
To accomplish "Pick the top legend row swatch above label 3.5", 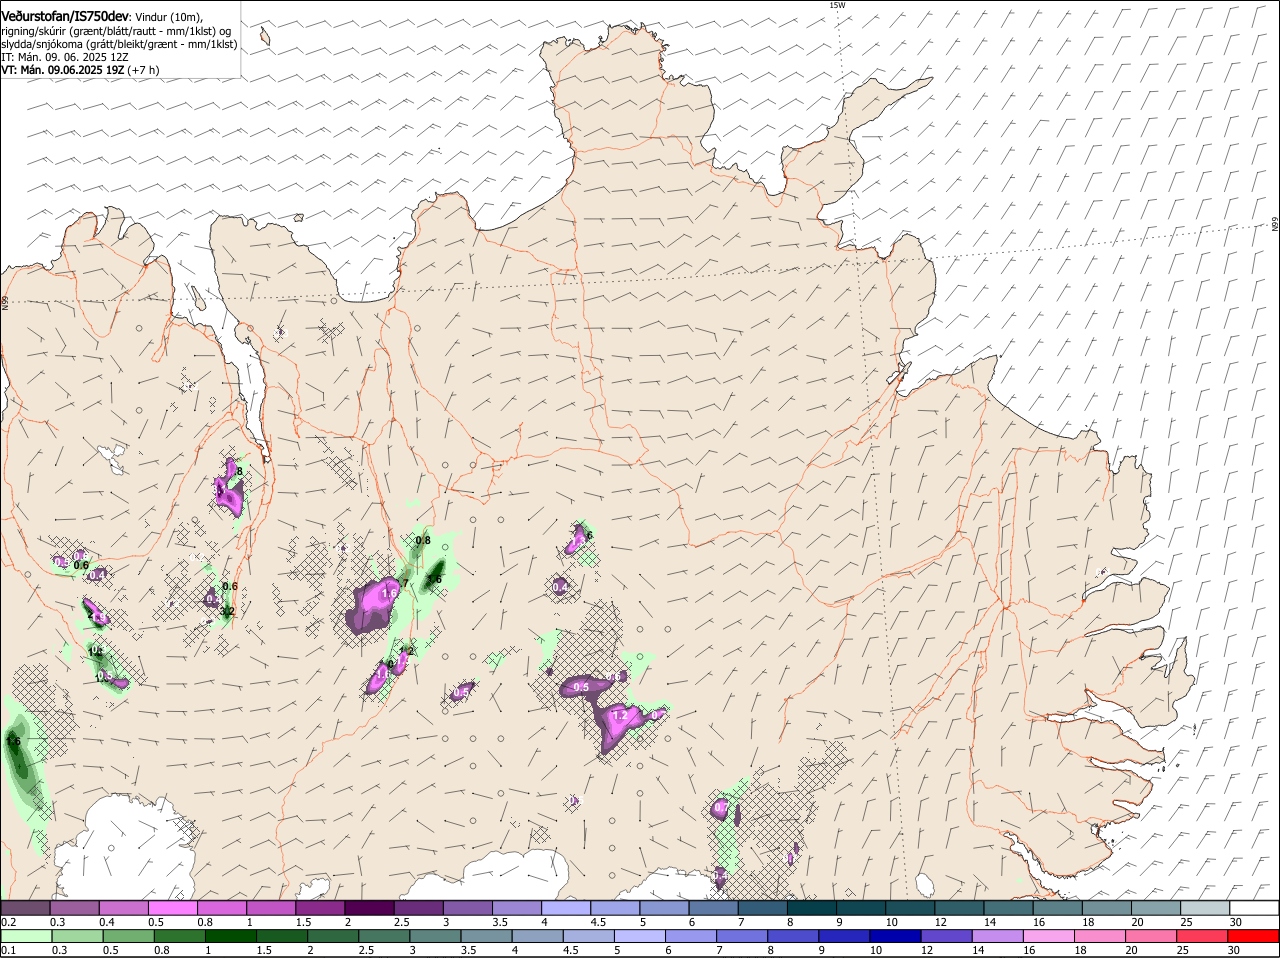I will click(517, 908).
